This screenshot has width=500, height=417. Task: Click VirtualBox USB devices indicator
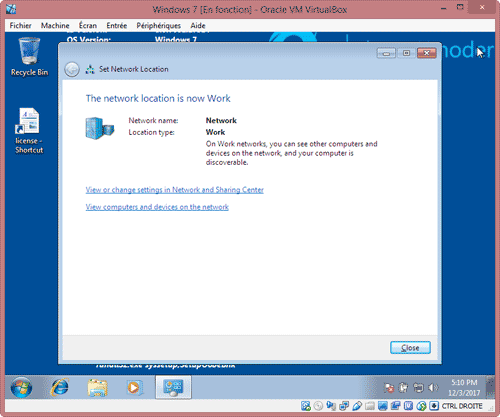357,406
